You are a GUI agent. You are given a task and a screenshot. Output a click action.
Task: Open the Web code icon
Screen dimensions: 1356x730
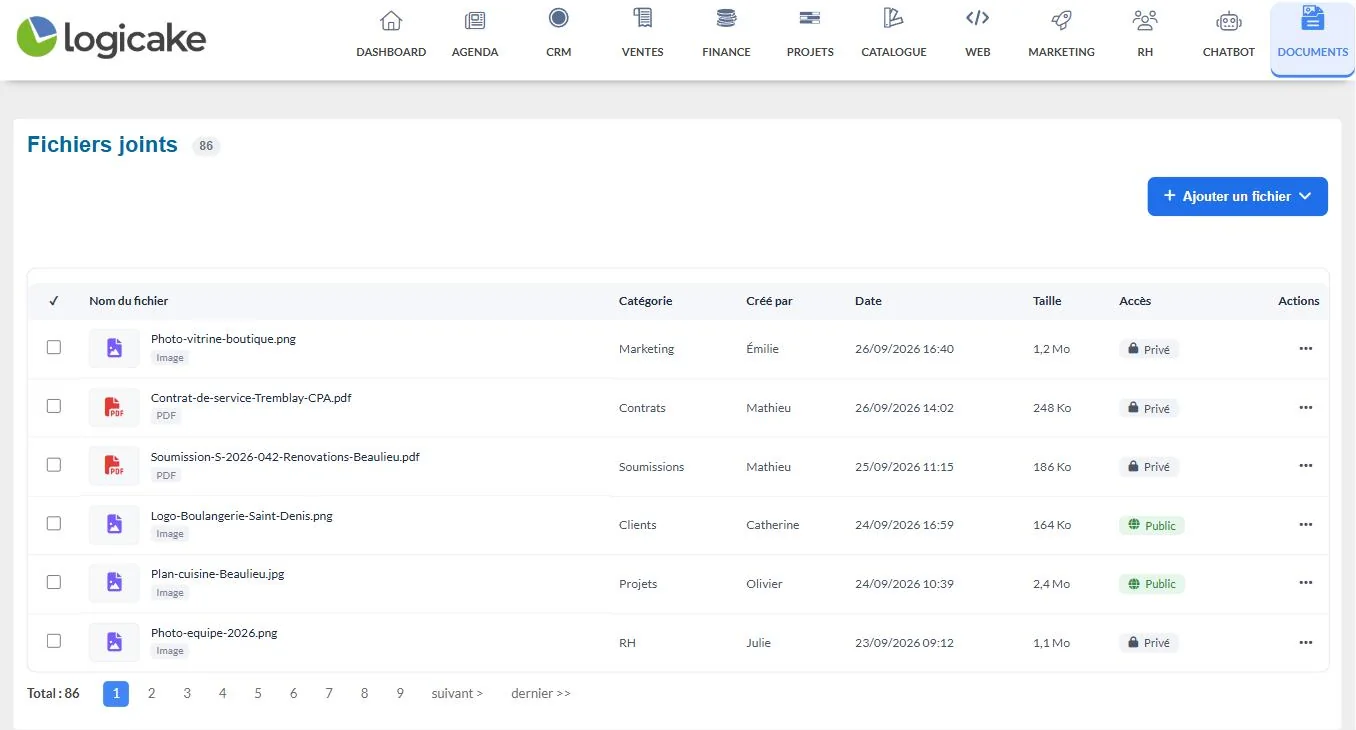pos(978,18)
